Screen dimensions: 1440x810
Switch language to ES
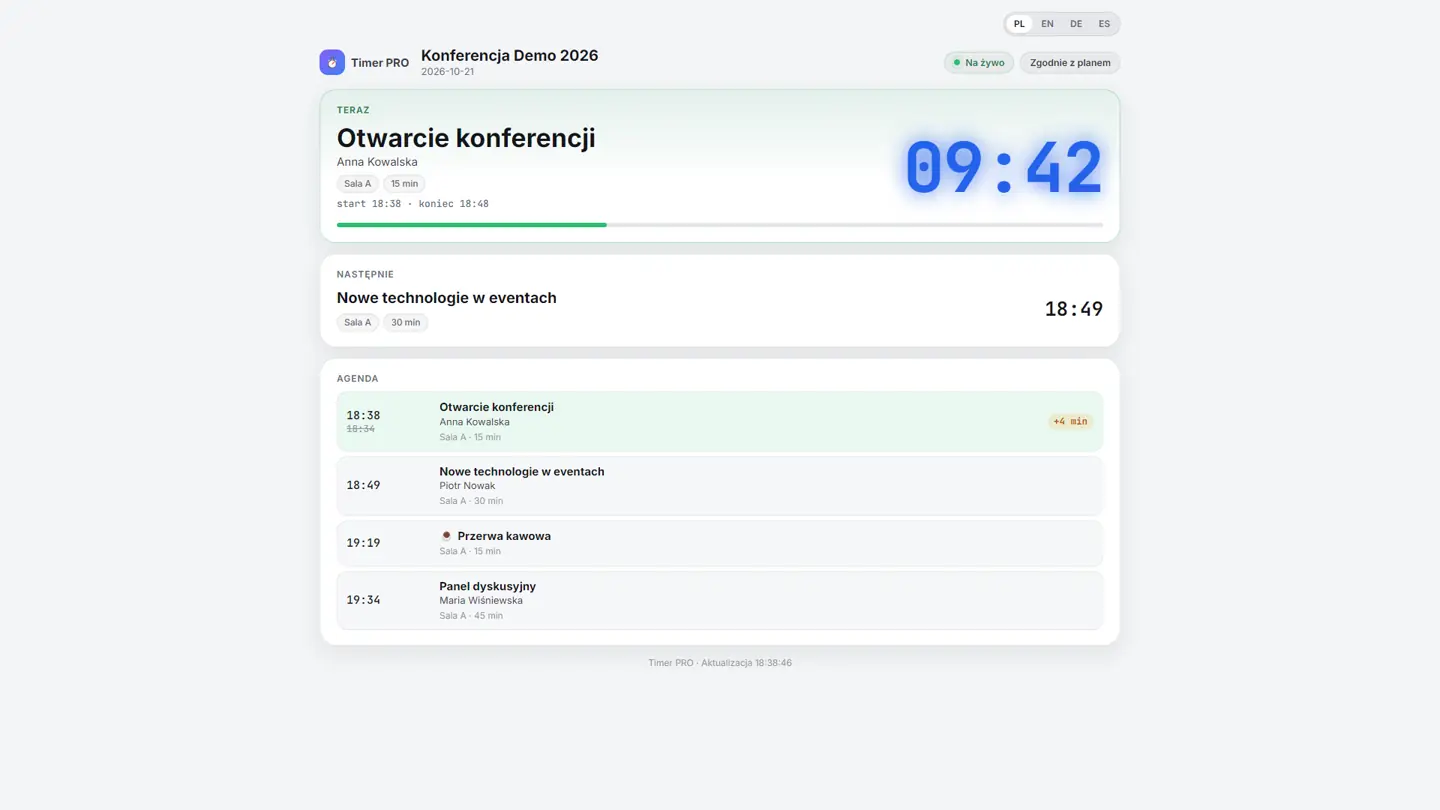[1104, 24]
